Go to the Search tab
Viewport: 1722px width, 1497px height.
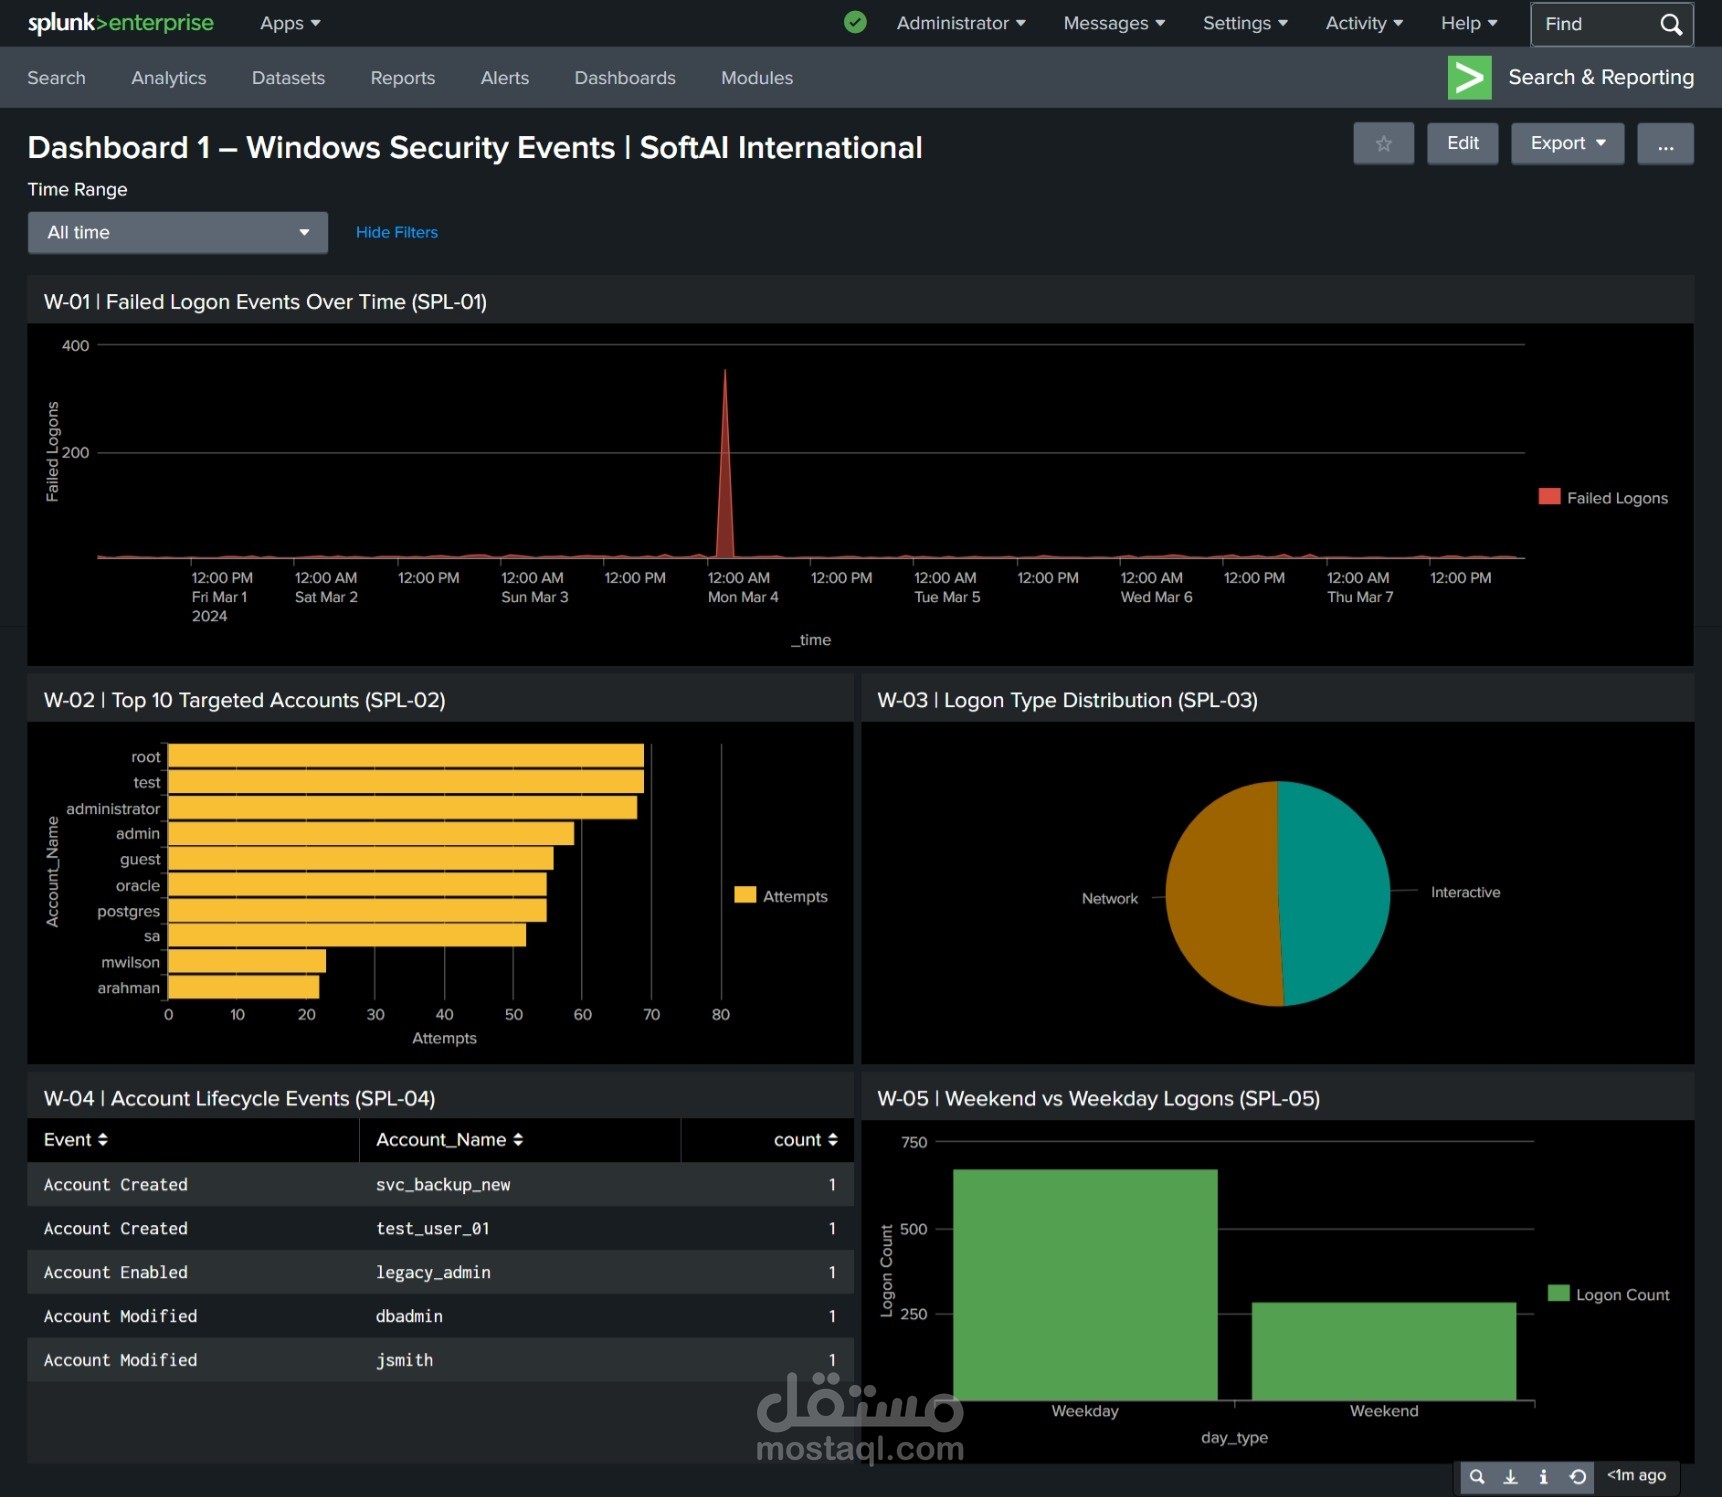[x=56, y=78]
